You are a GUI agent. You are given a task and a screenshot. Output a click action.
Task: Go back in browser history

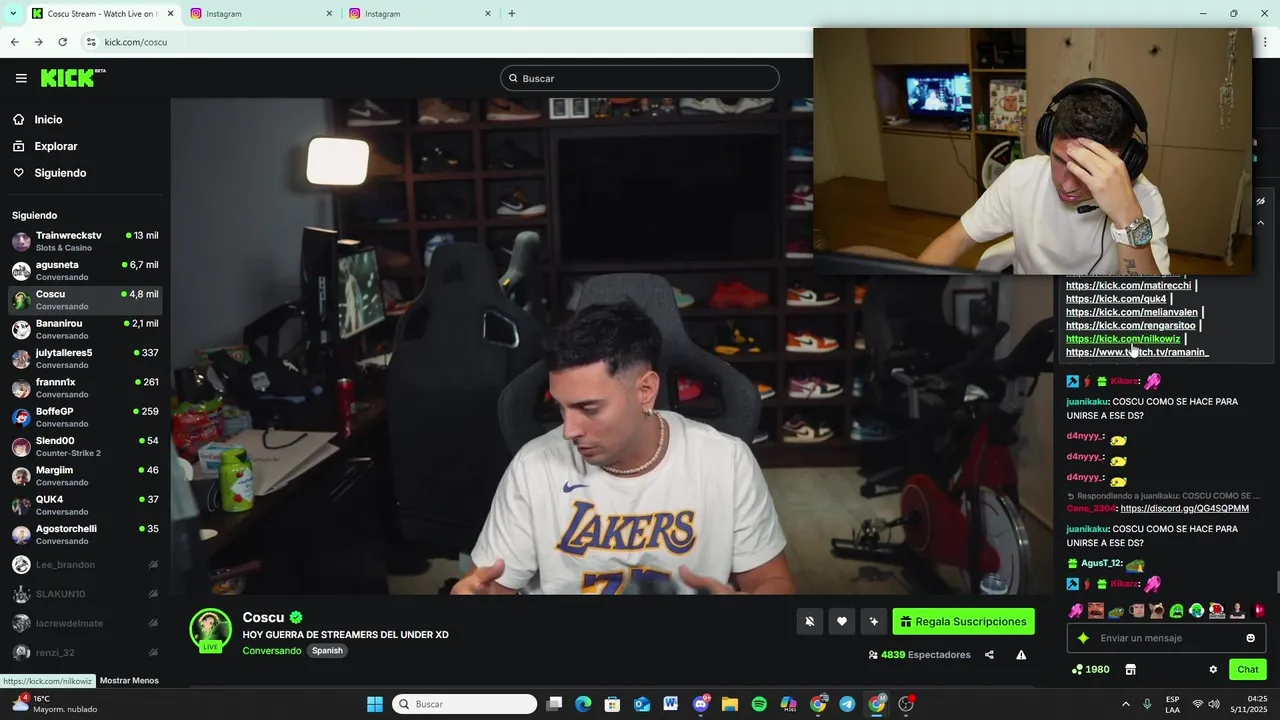(x=14, y=42)
